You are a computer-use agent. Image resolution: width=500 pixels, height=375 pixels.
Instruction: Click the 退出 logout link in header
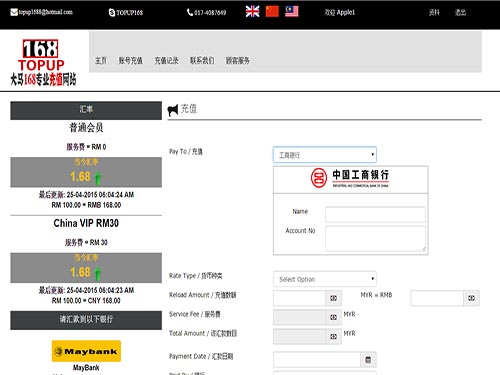click(x=460, y=13)
